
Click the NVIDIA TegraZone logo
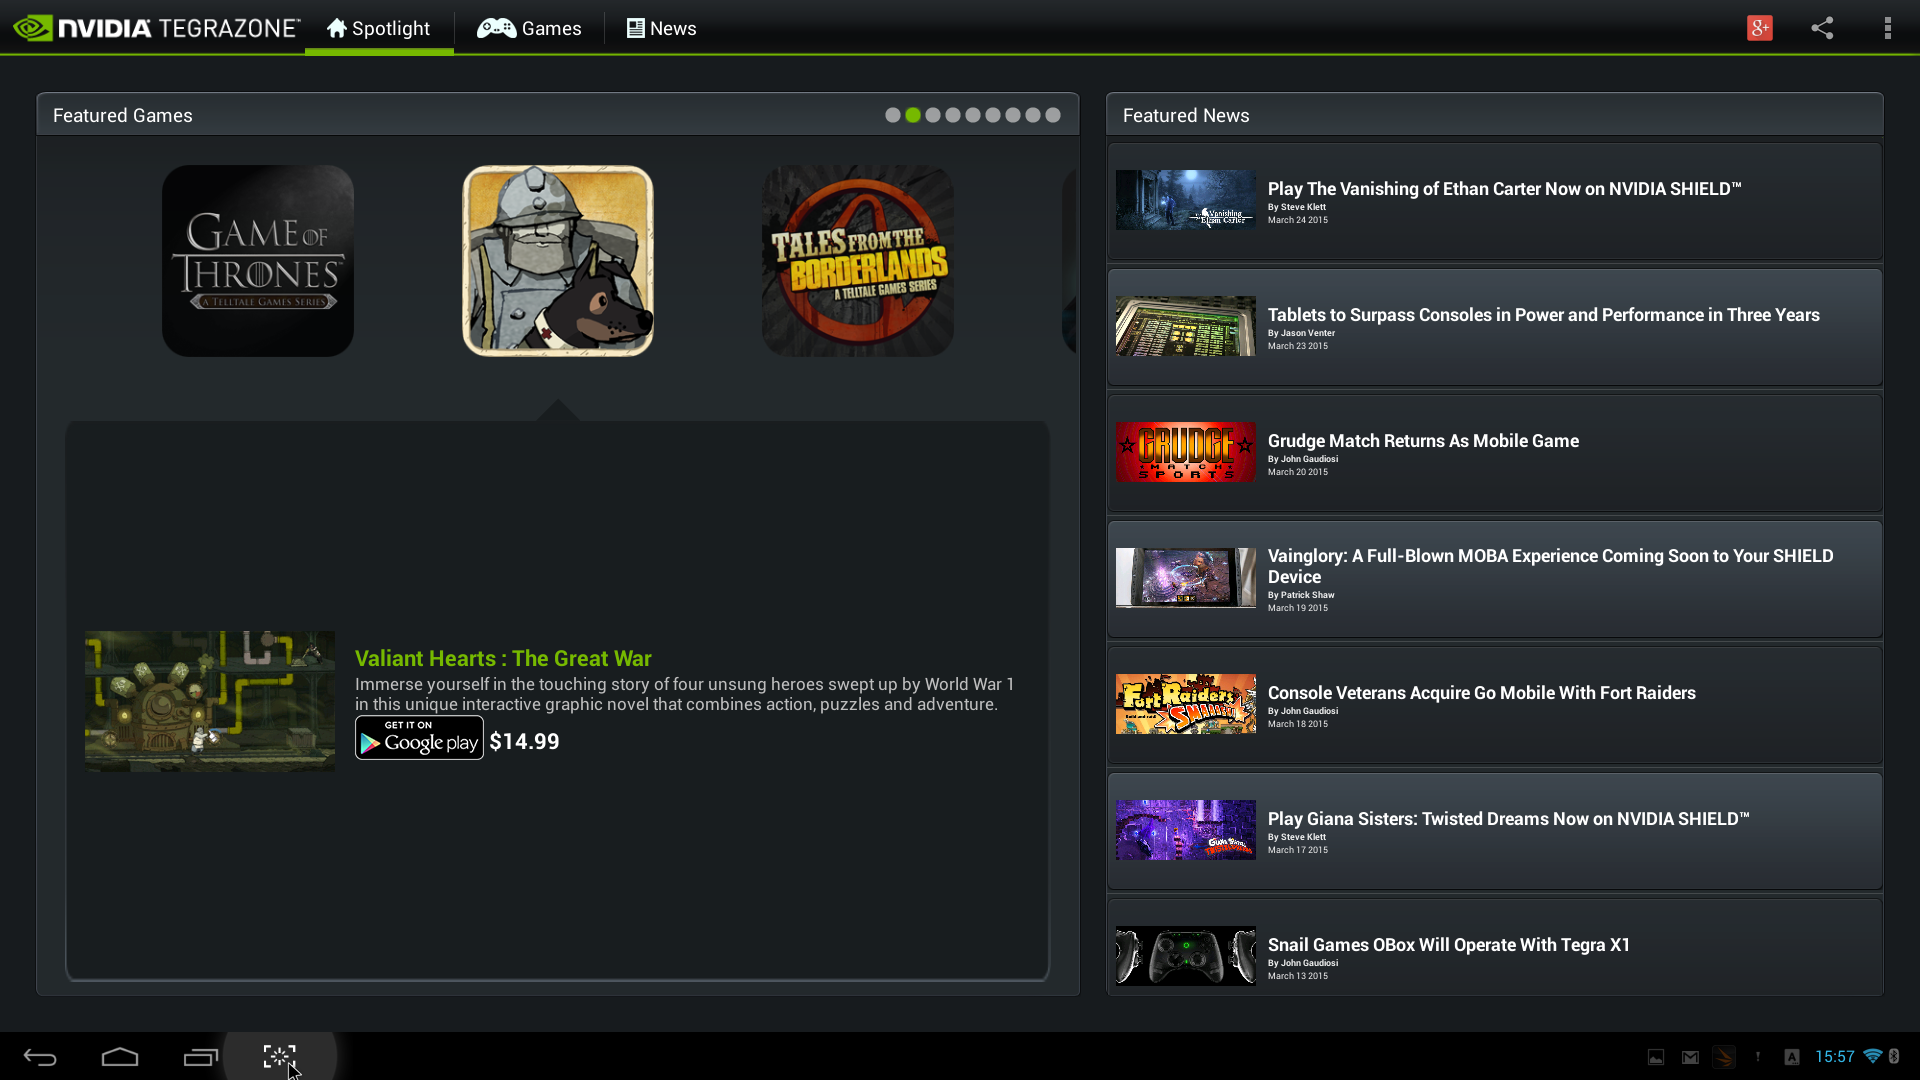coord(157,28)
